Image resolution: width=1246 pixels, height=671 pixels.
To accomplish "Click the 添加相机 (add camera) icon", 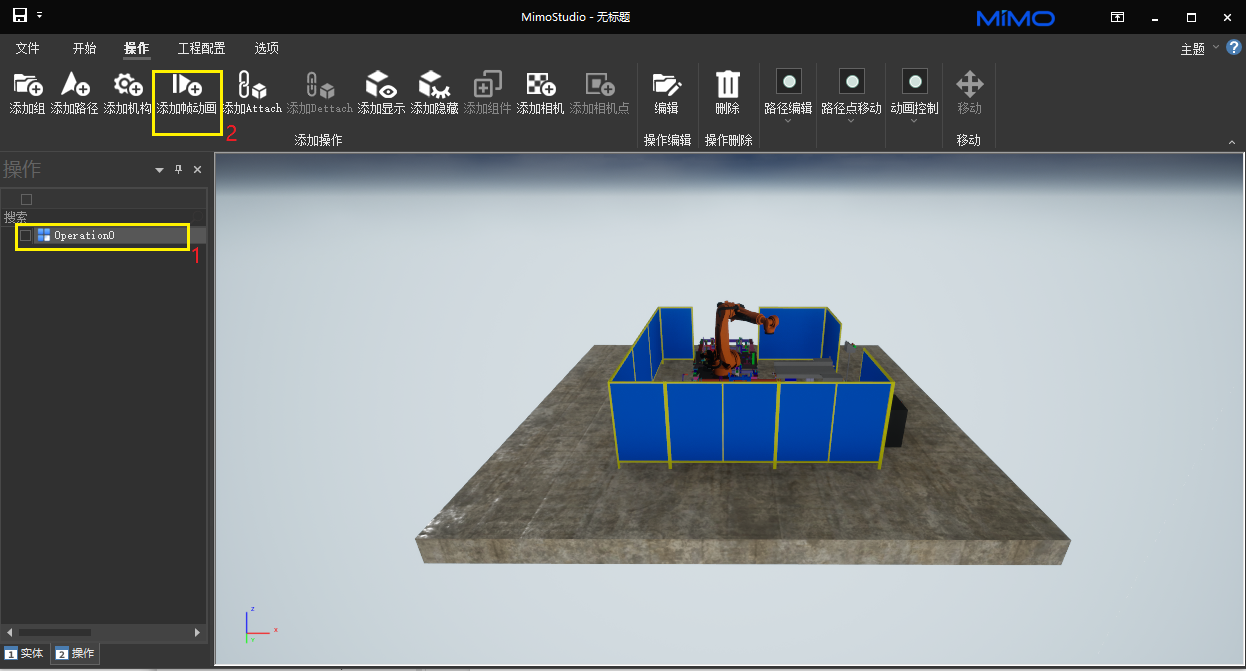I will [x=540, y=85].
